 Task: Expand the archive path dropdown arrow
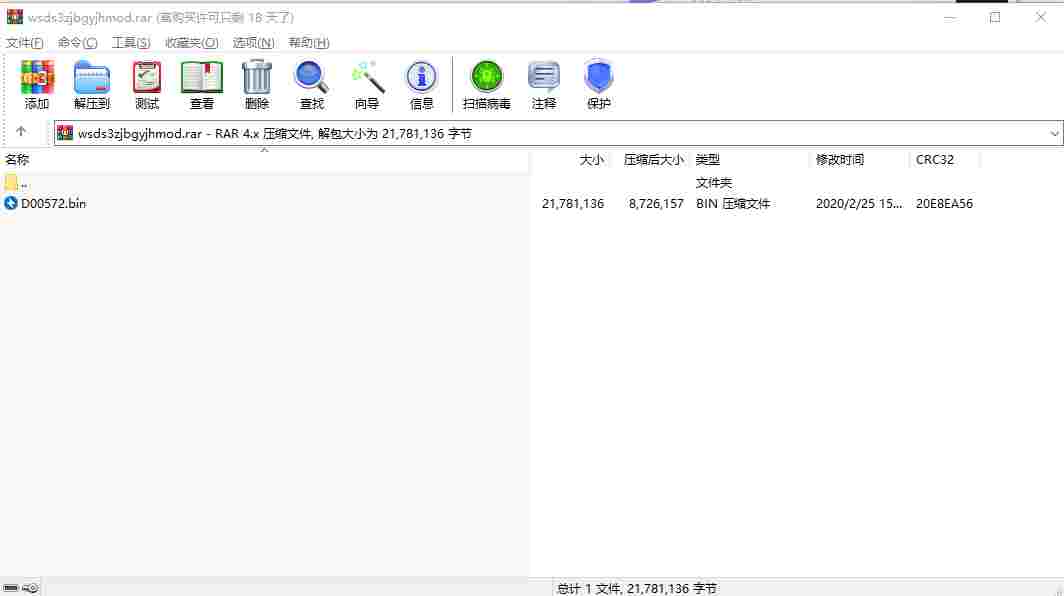(1054, 134)
